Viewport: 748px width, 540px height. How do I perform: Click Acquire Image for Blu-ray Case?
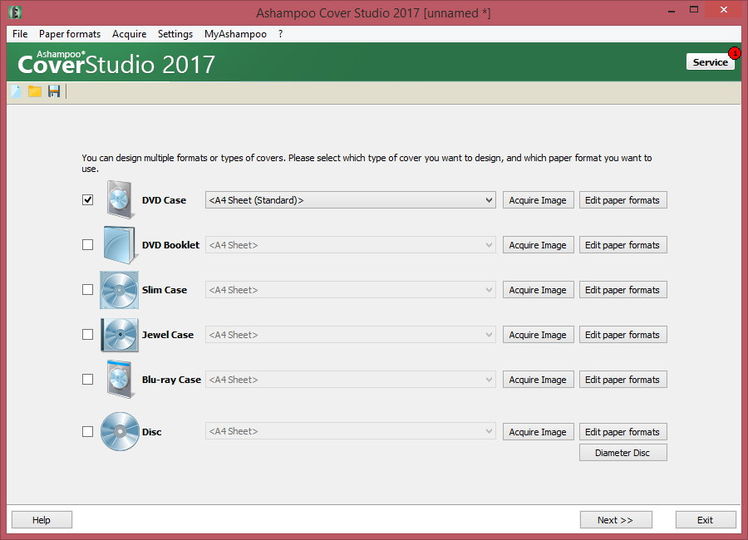[538, 379]
